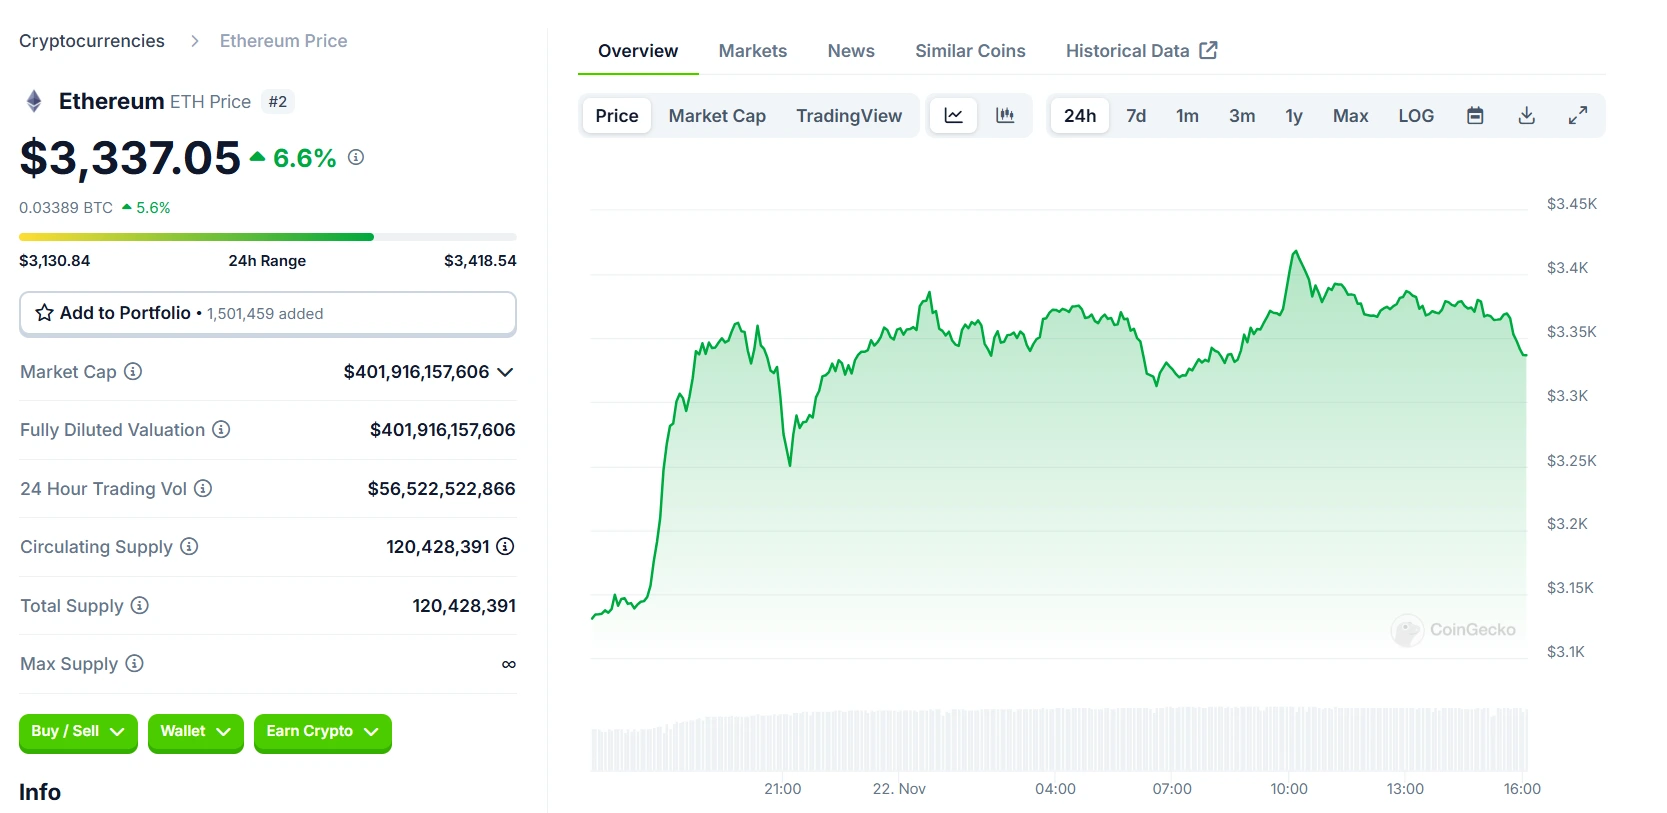Viewport: 1667px width, 813px height.
Task: Set chart range to 1m
Action: coord(1187,116)
